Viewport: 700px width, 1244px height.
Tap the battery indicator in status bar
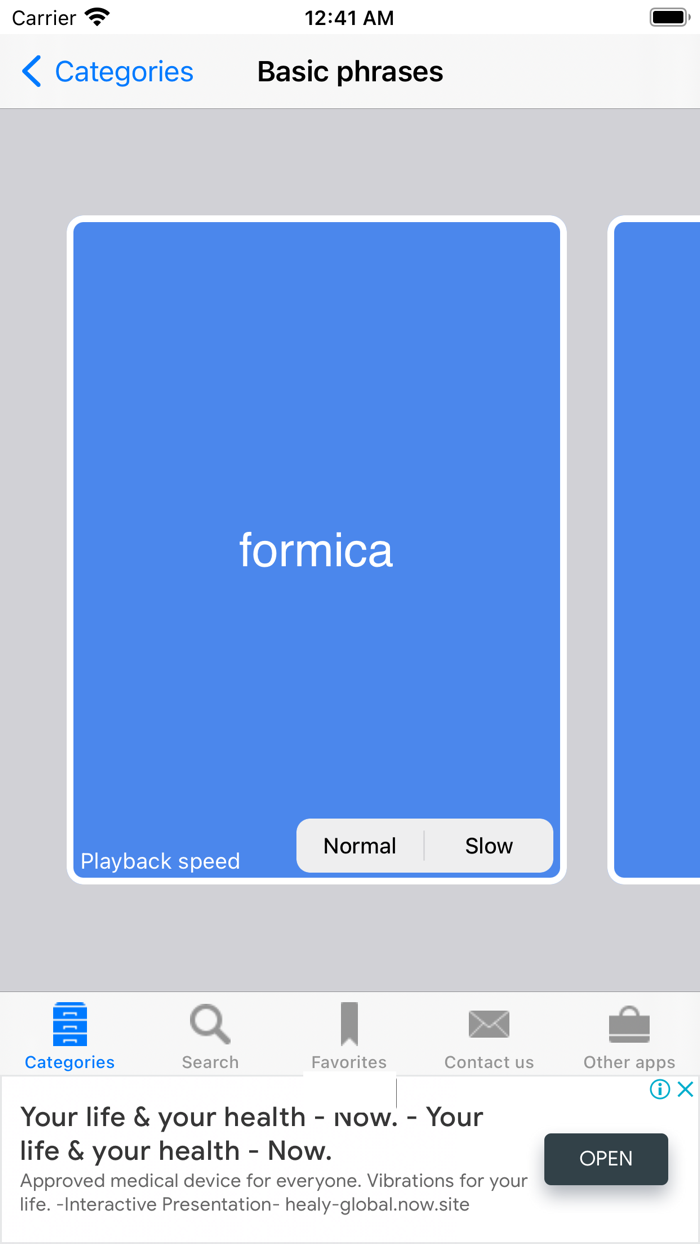coord(670,16)
